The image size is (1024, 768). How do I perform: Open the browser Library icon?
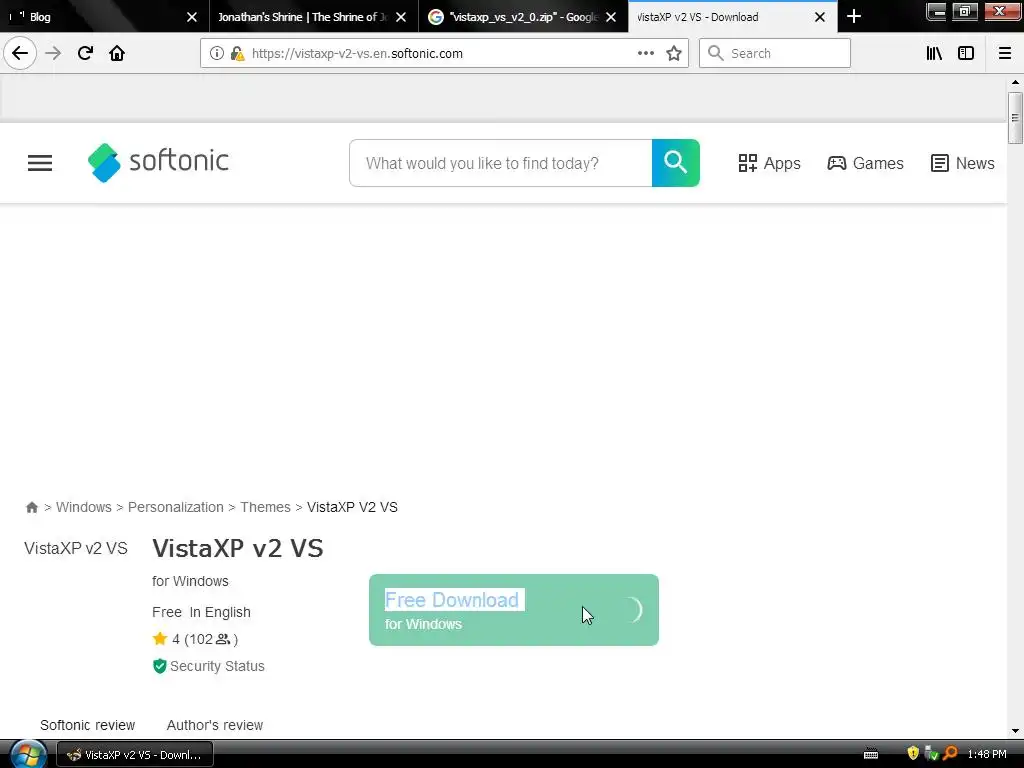934,53
